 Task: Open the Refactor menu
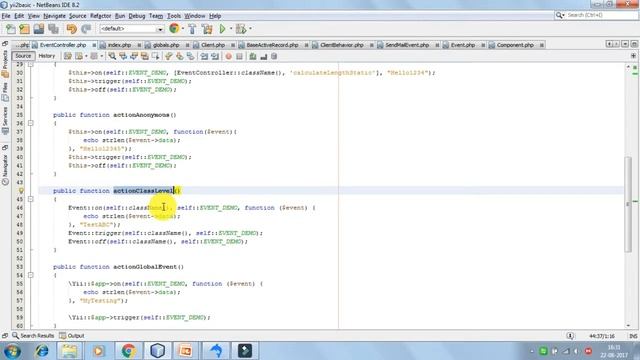100,16
